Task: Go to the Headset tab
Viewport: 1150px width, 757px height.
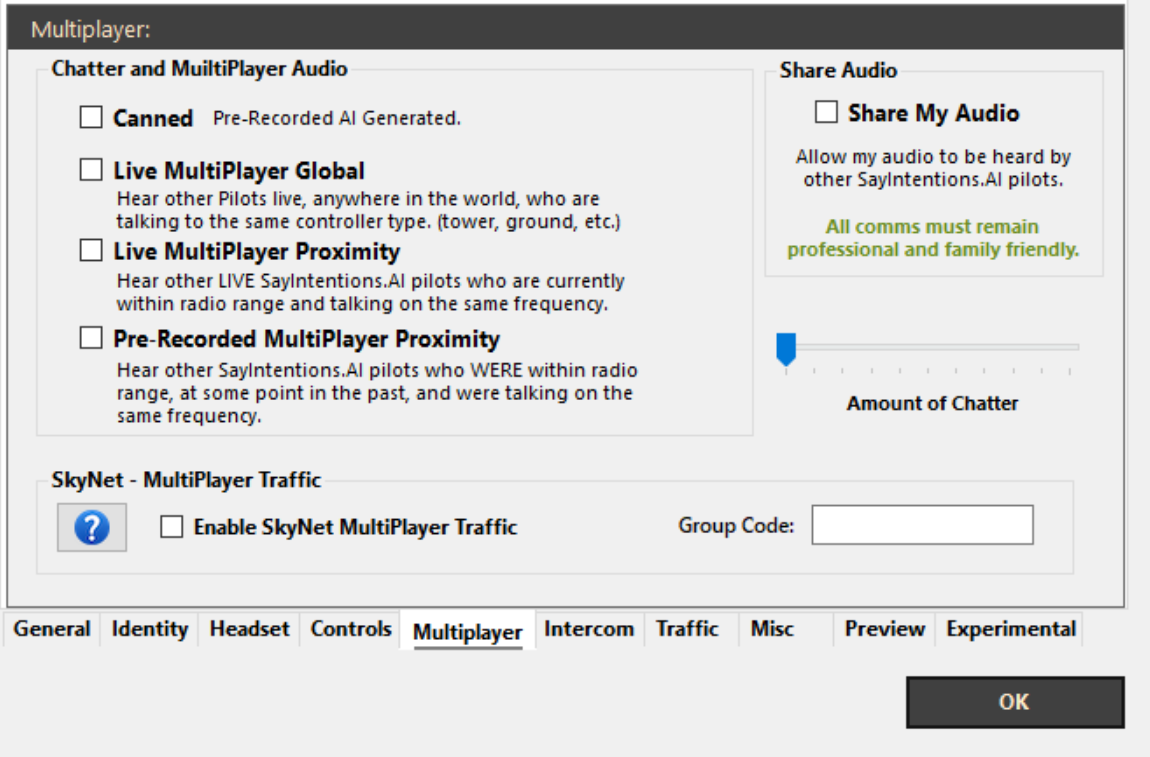Action: (x=249, y=629)
